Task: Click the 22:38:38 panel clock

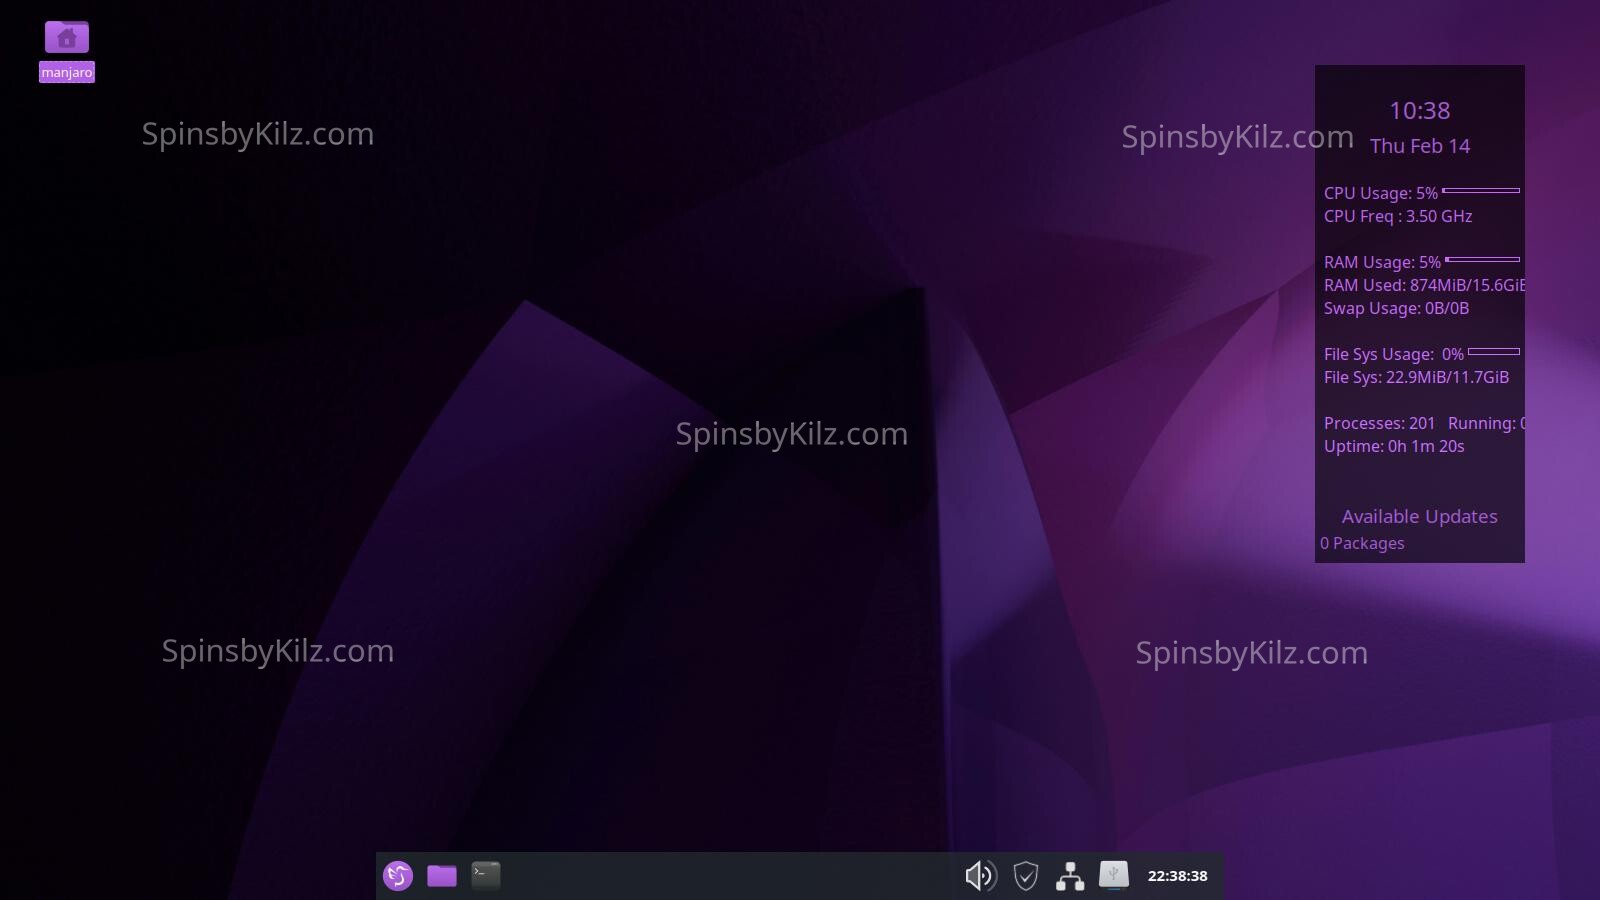Action: [1177, 876]
